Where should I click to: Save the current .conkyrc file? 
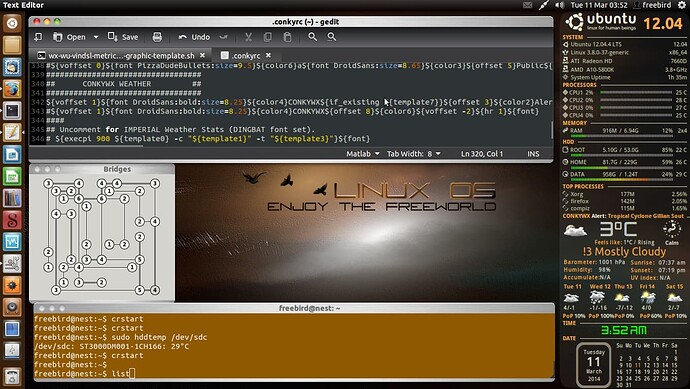123,37
